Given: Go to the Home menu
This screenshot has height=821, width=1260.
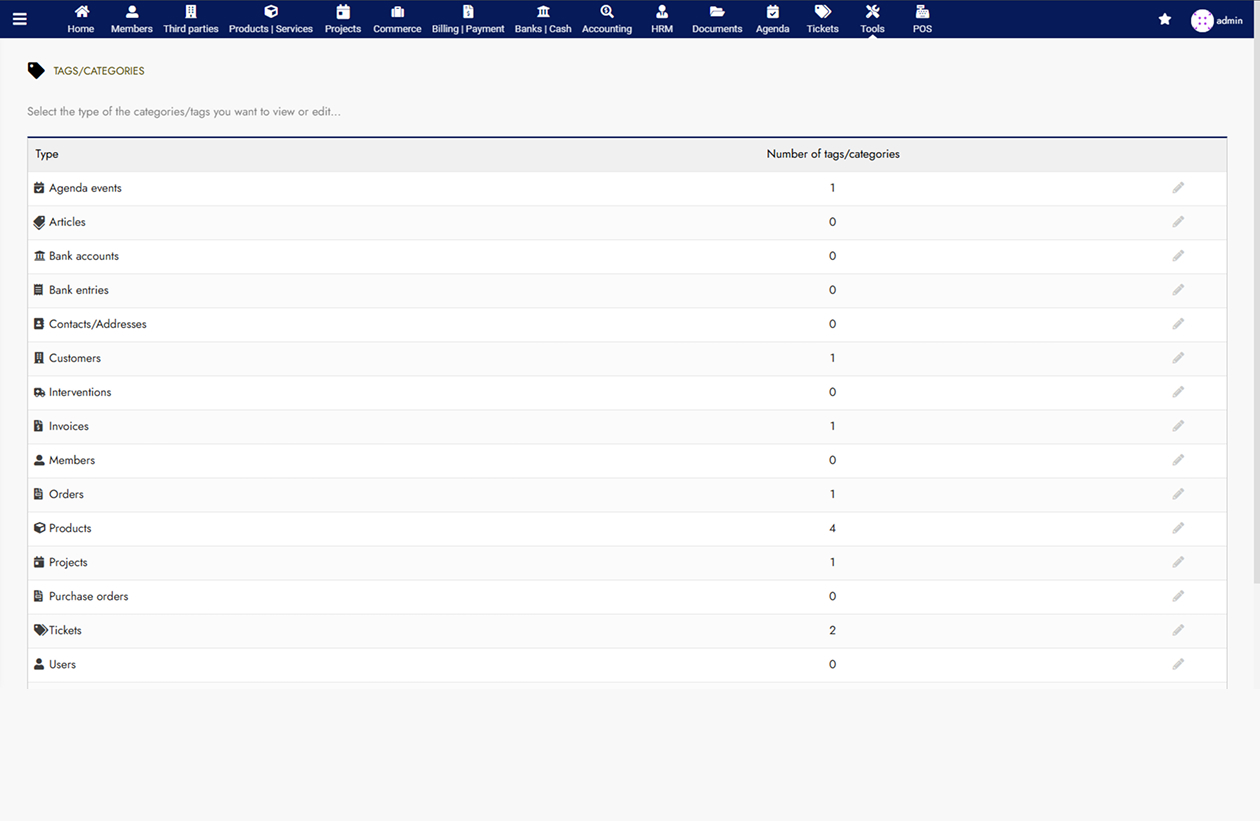Looking at the screenshot, I should pos(81,19).
